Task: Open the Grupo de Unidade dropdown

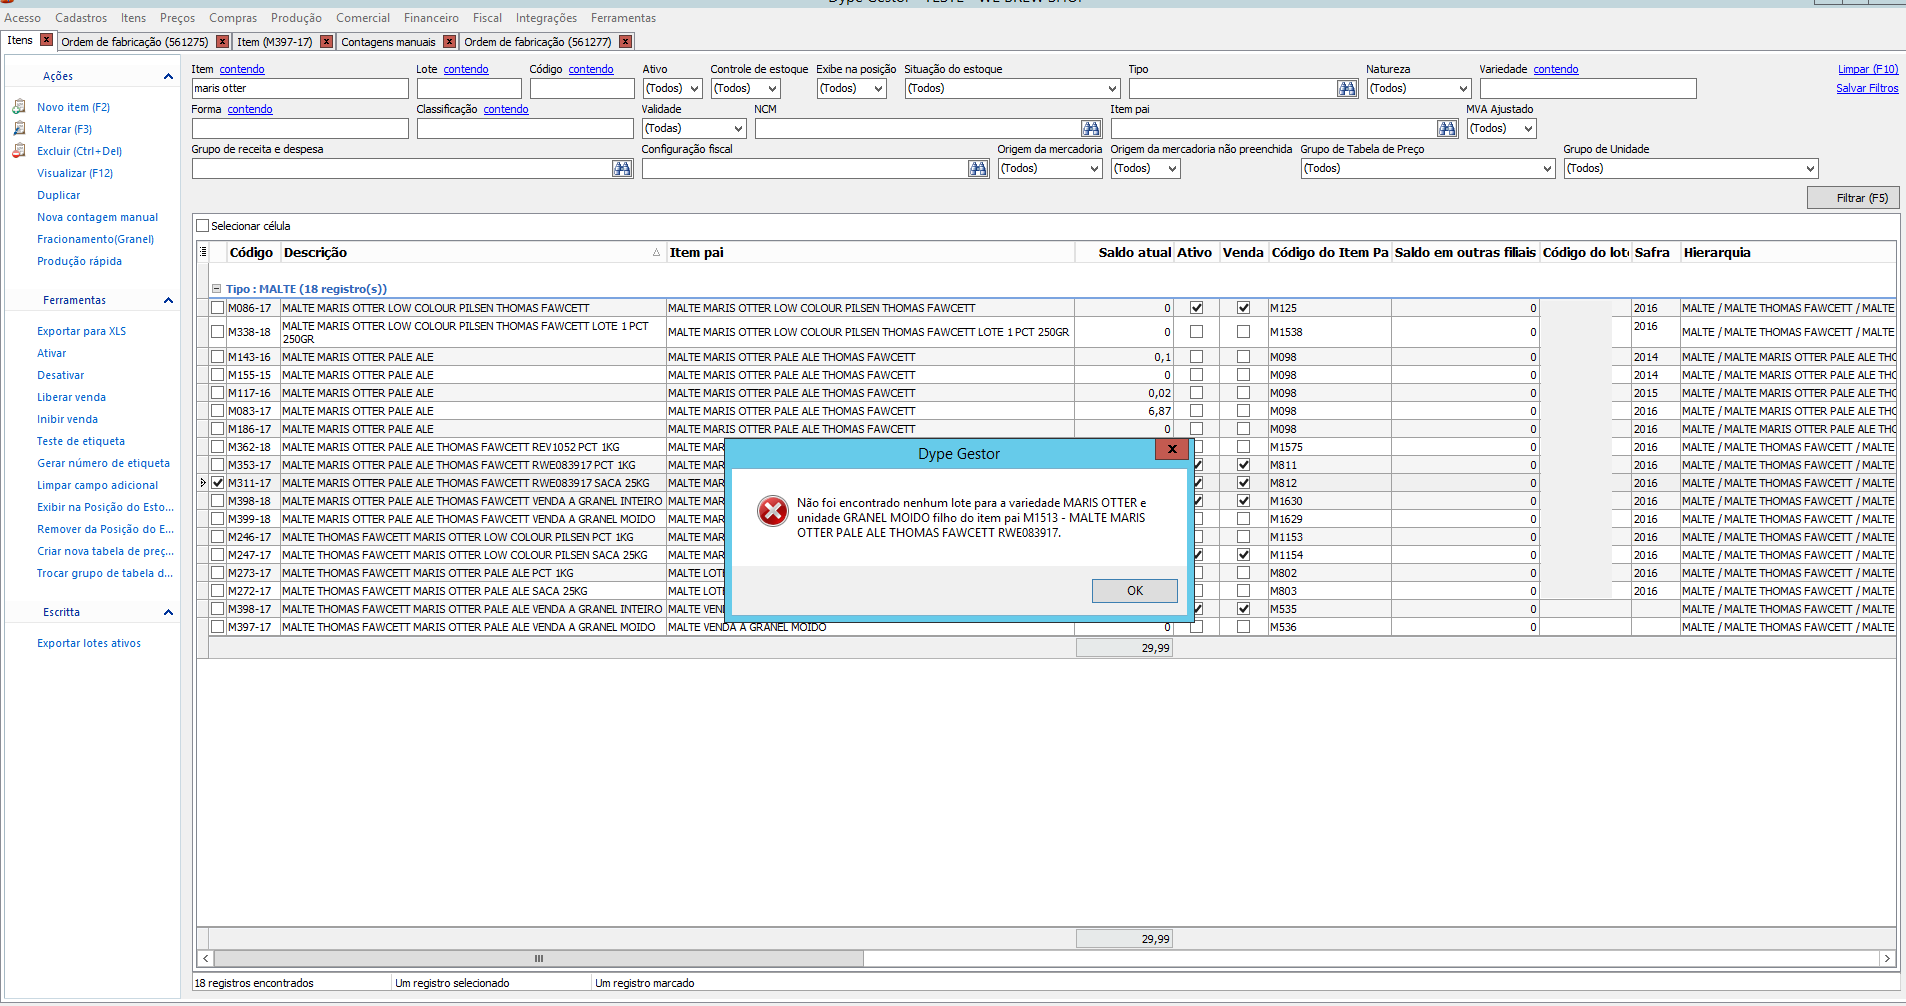Action: point(1810,169)
